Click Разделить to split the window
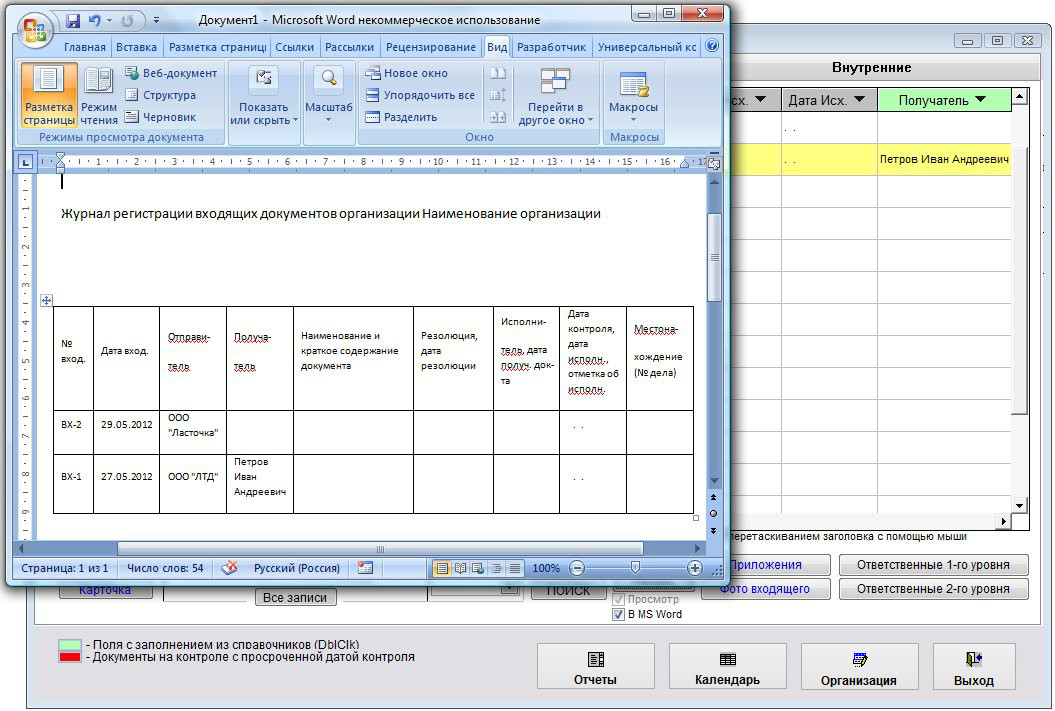 tap(401, 117)
